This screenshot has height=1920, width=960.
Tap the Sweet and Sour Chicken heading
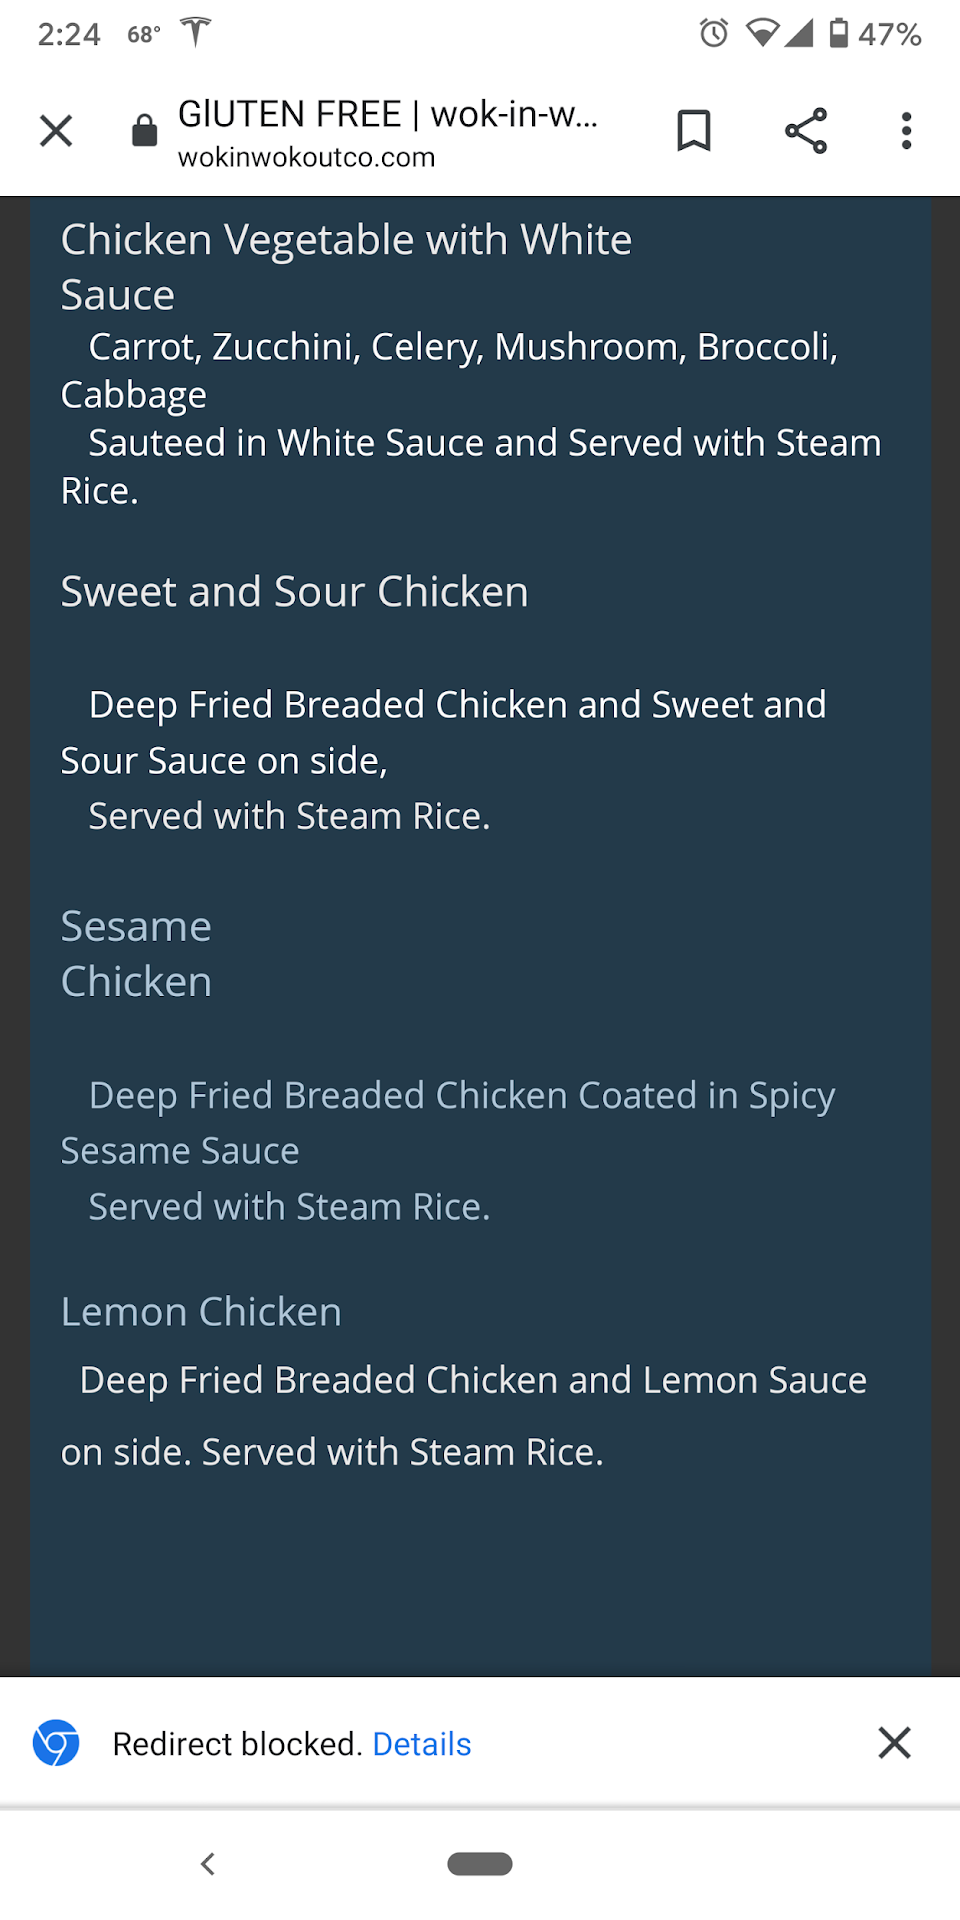[x=294, y=592]
